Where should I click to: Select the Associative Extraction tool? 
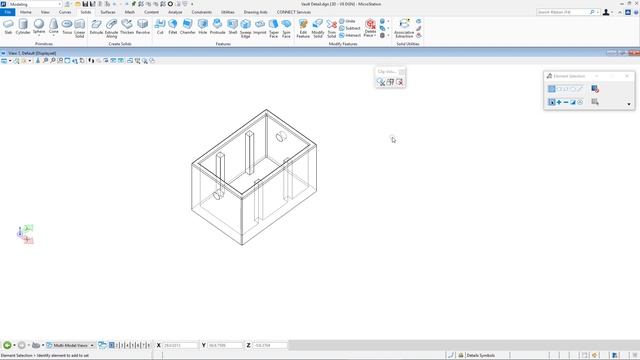(404, 29)
